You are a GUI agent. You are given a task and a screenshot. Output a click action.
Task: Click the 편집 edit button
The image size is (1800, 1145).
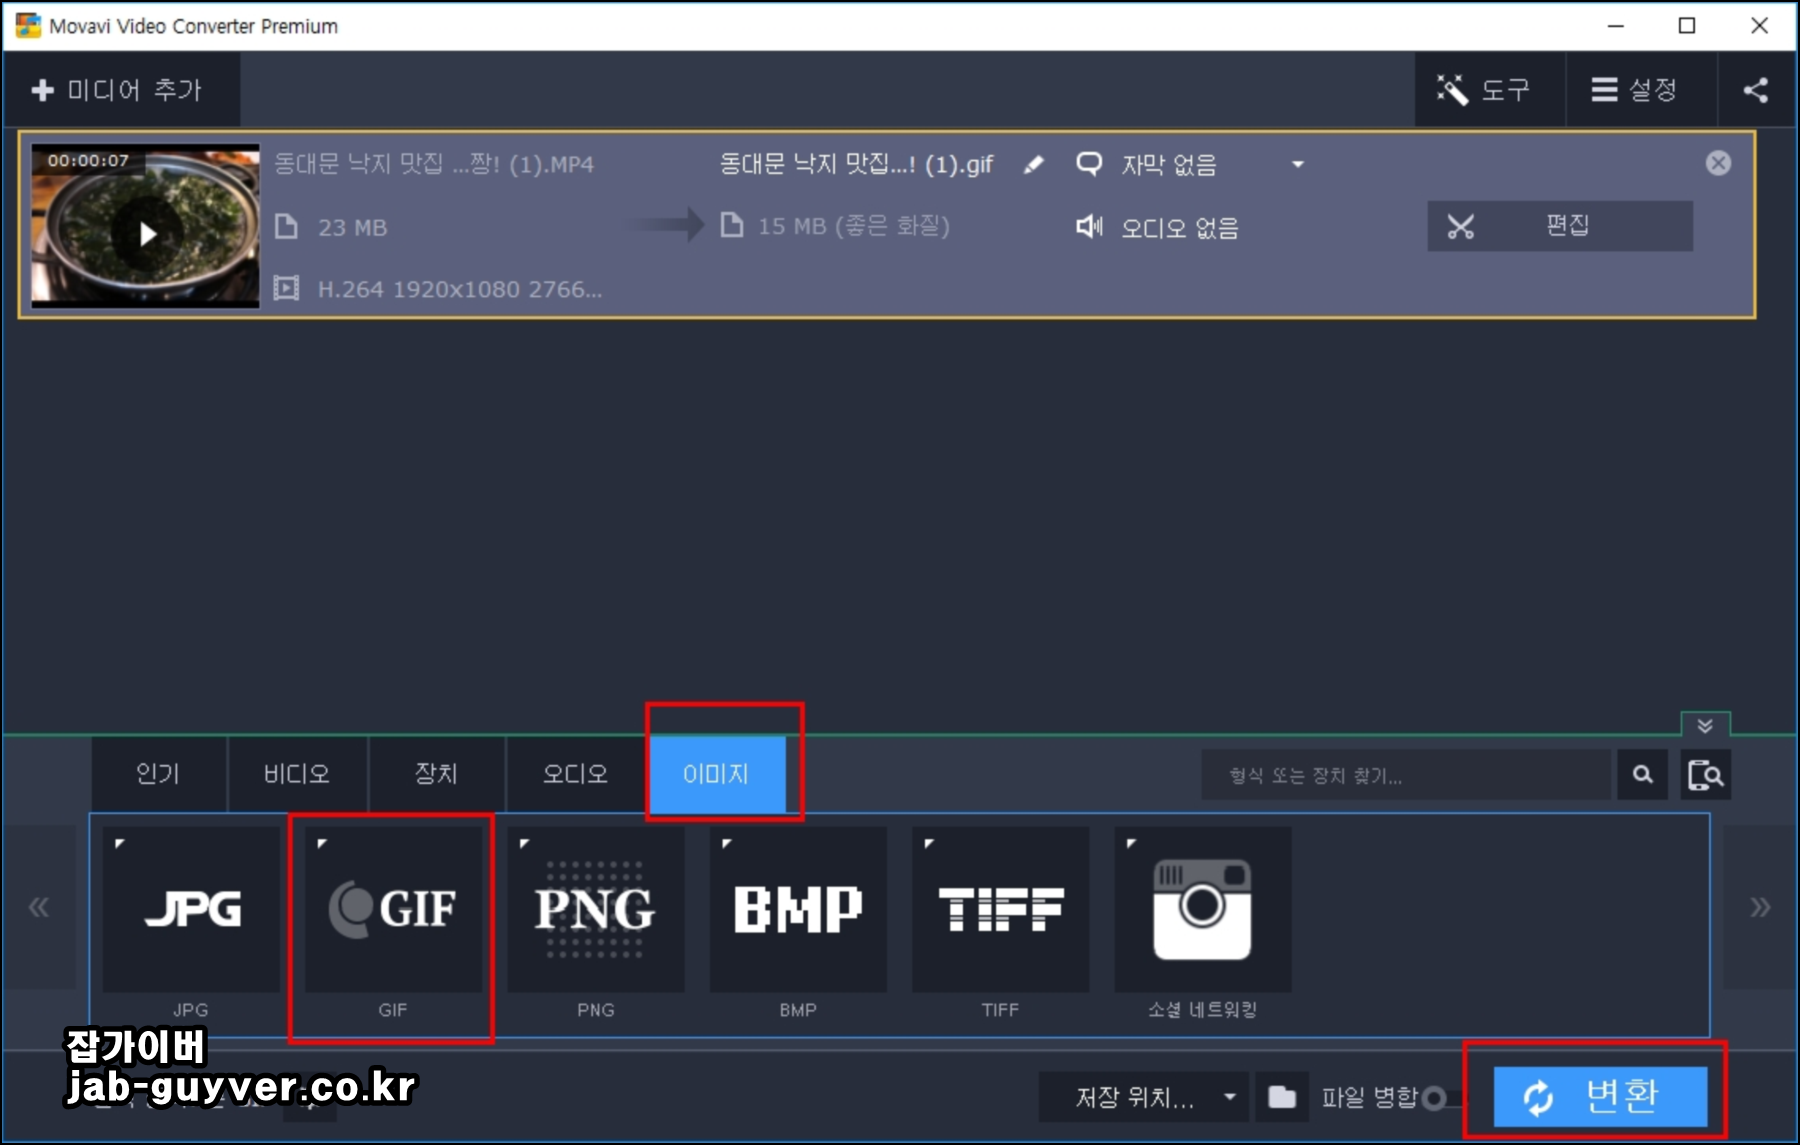[1559, 226]
